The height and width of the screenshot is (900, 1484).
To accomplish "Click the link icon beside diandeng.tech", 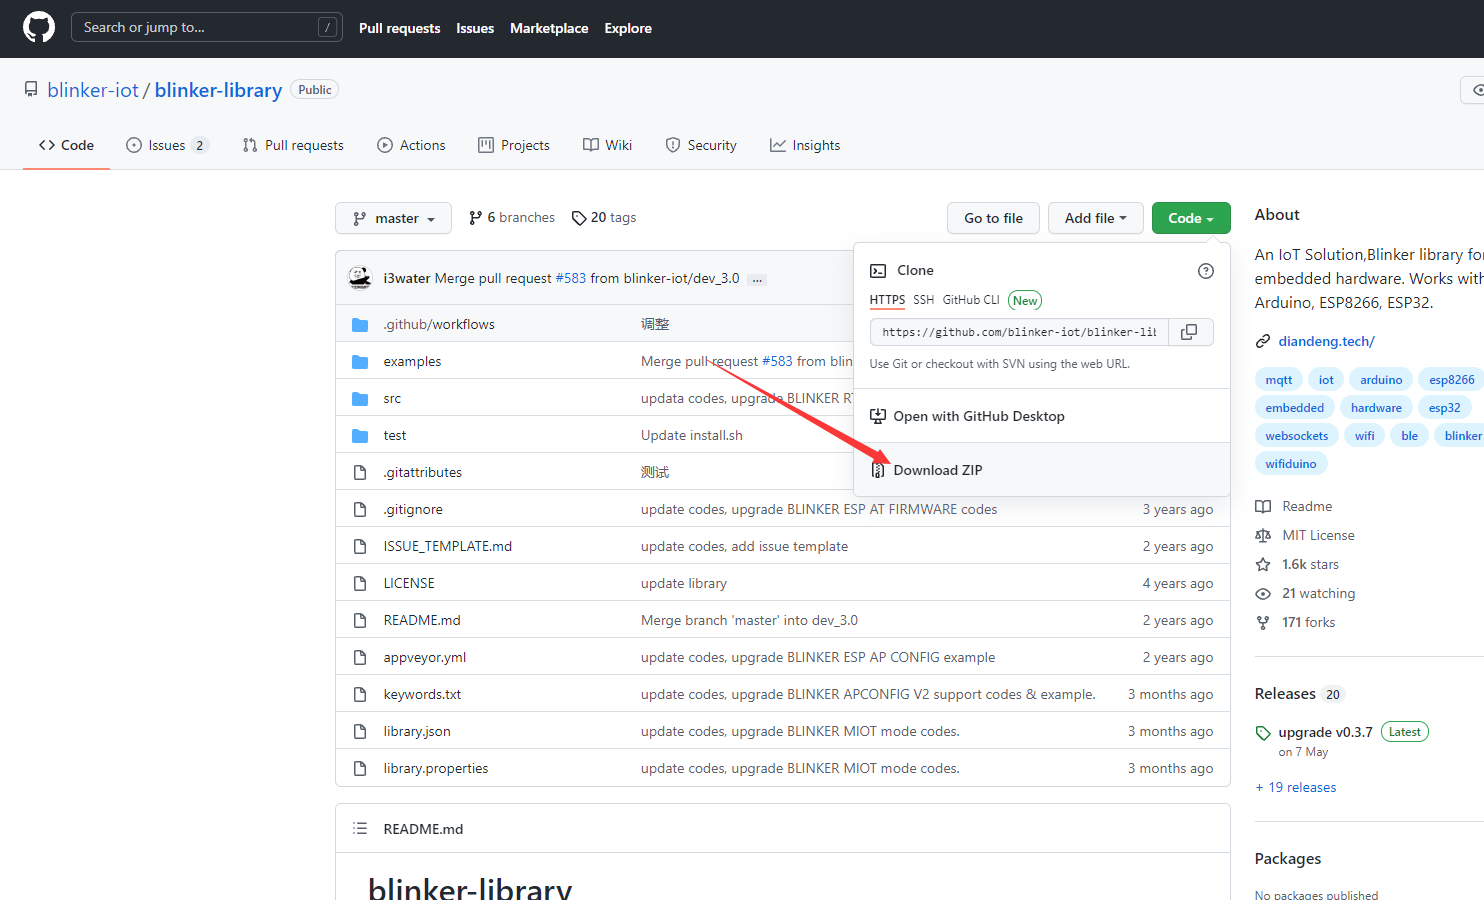I will pyautogui.click(x=1263, y=342).
